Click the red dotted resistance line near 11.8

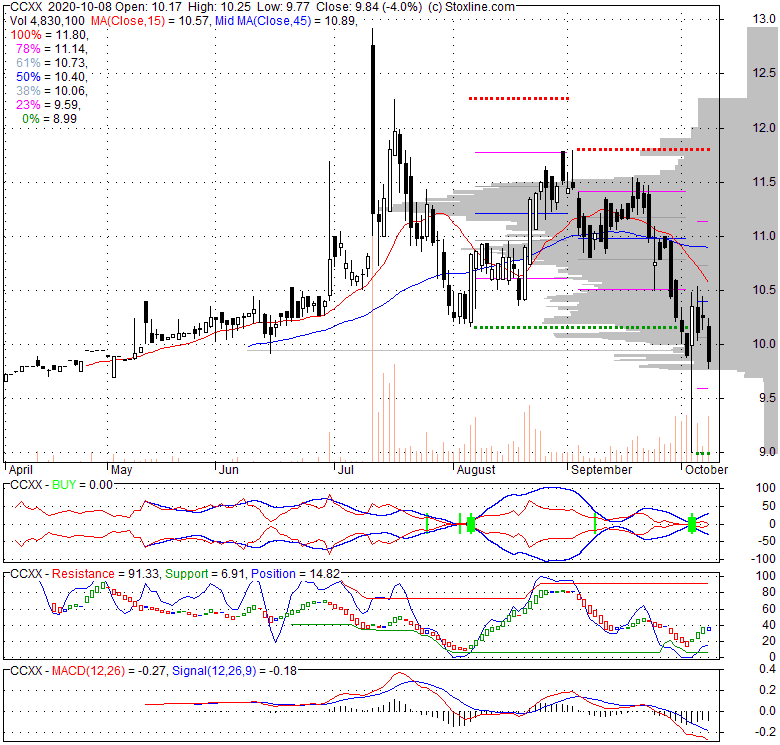click(x=643, y=149)
